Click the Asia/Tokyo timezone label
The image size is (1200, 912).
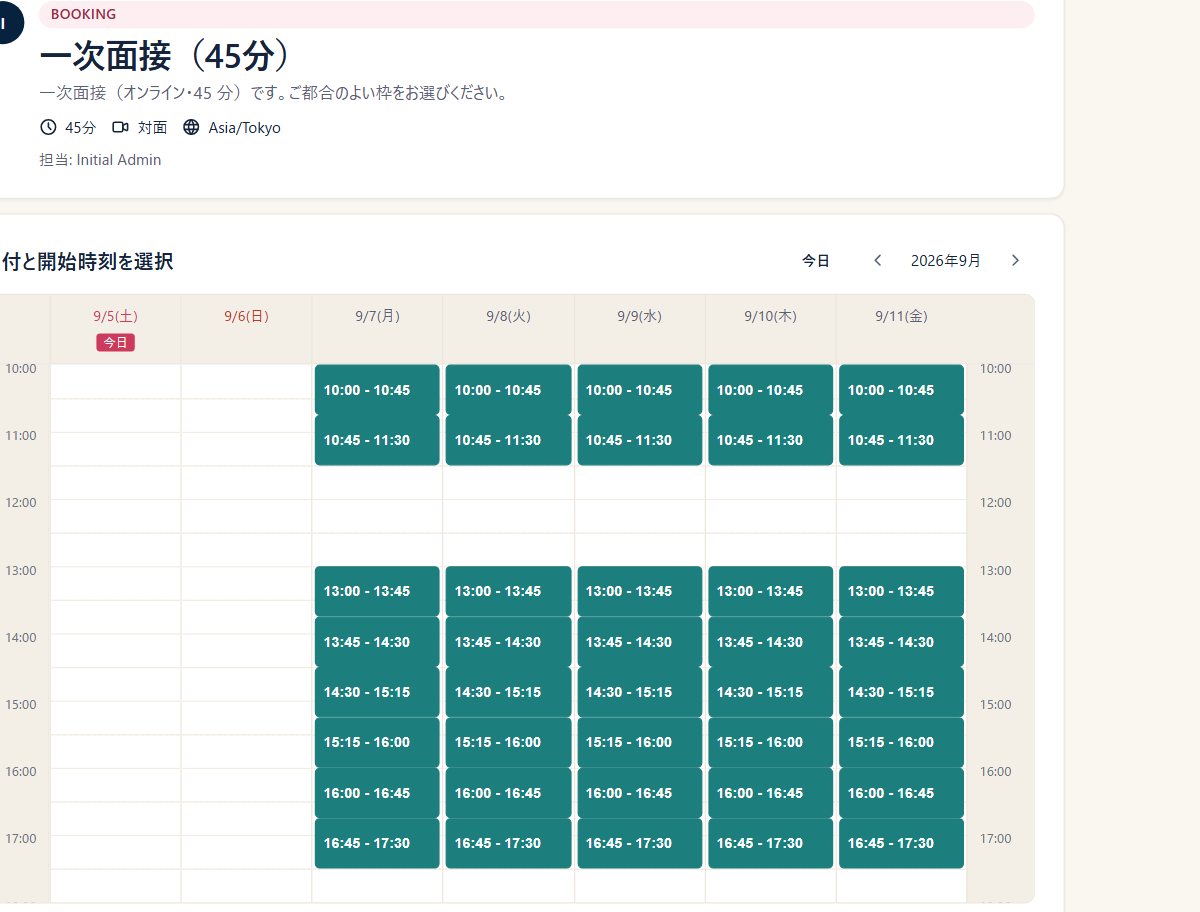pos(245,128)
